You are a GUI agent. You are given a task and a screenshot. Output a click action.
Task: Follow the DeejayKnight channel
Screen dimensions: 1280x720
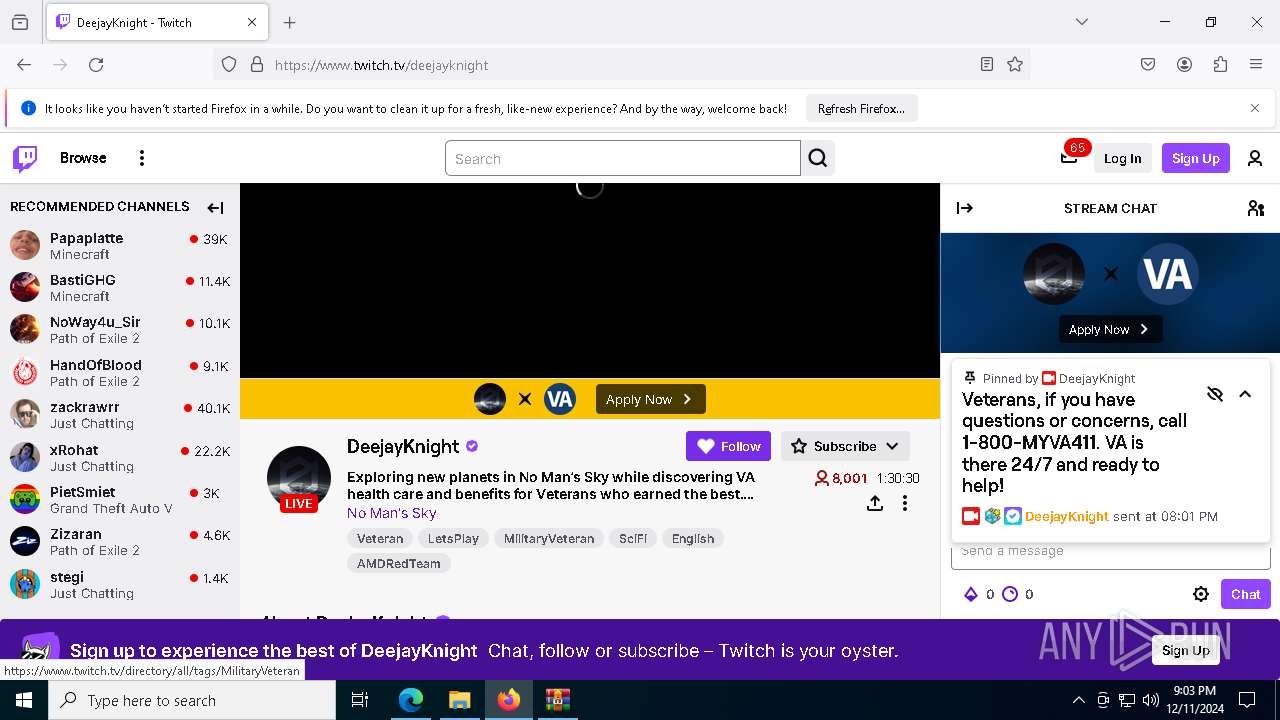pos(729,446)
